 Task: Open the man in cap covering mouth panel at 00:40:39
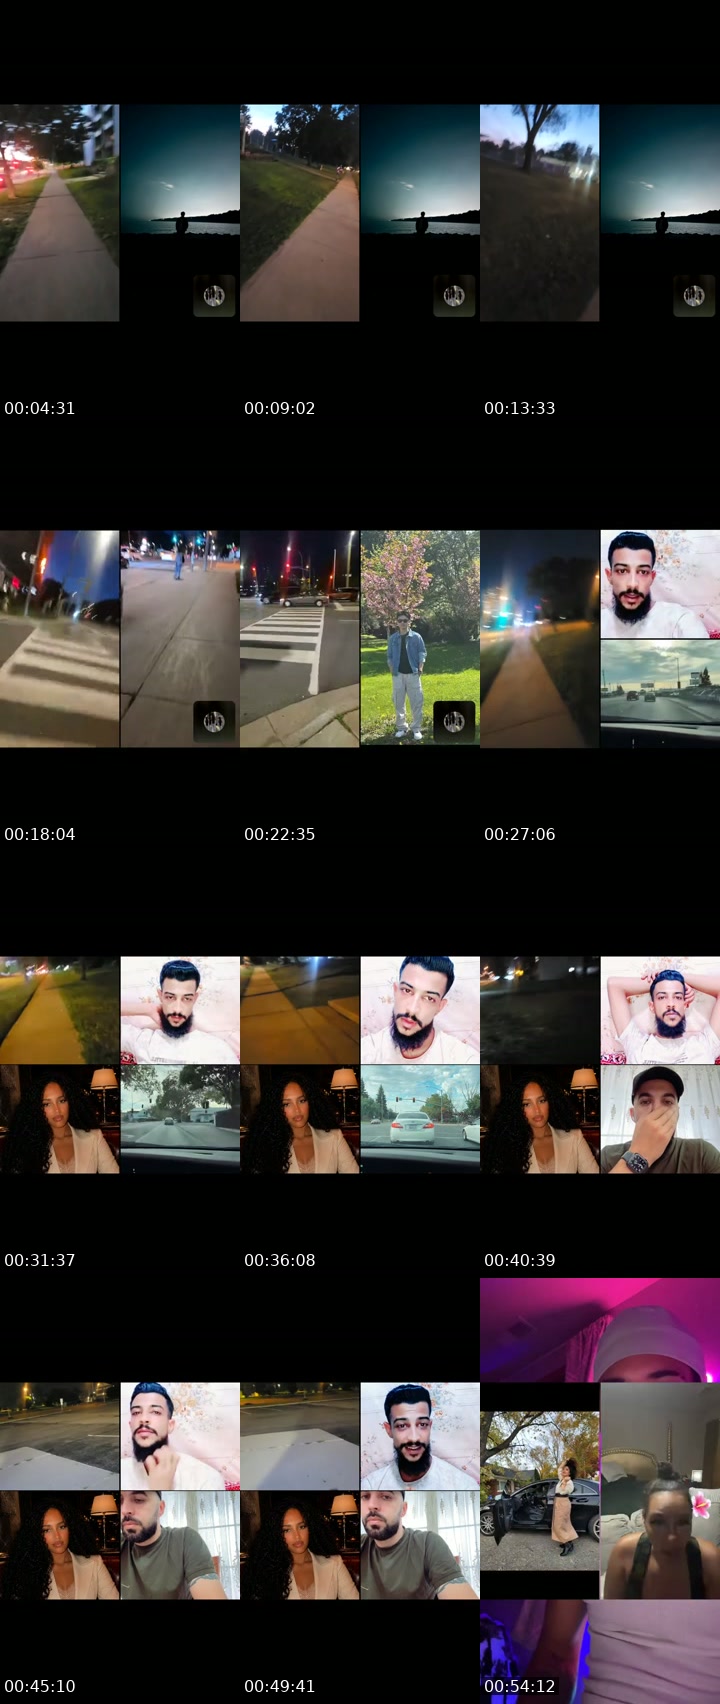[x=660, y=1120]
